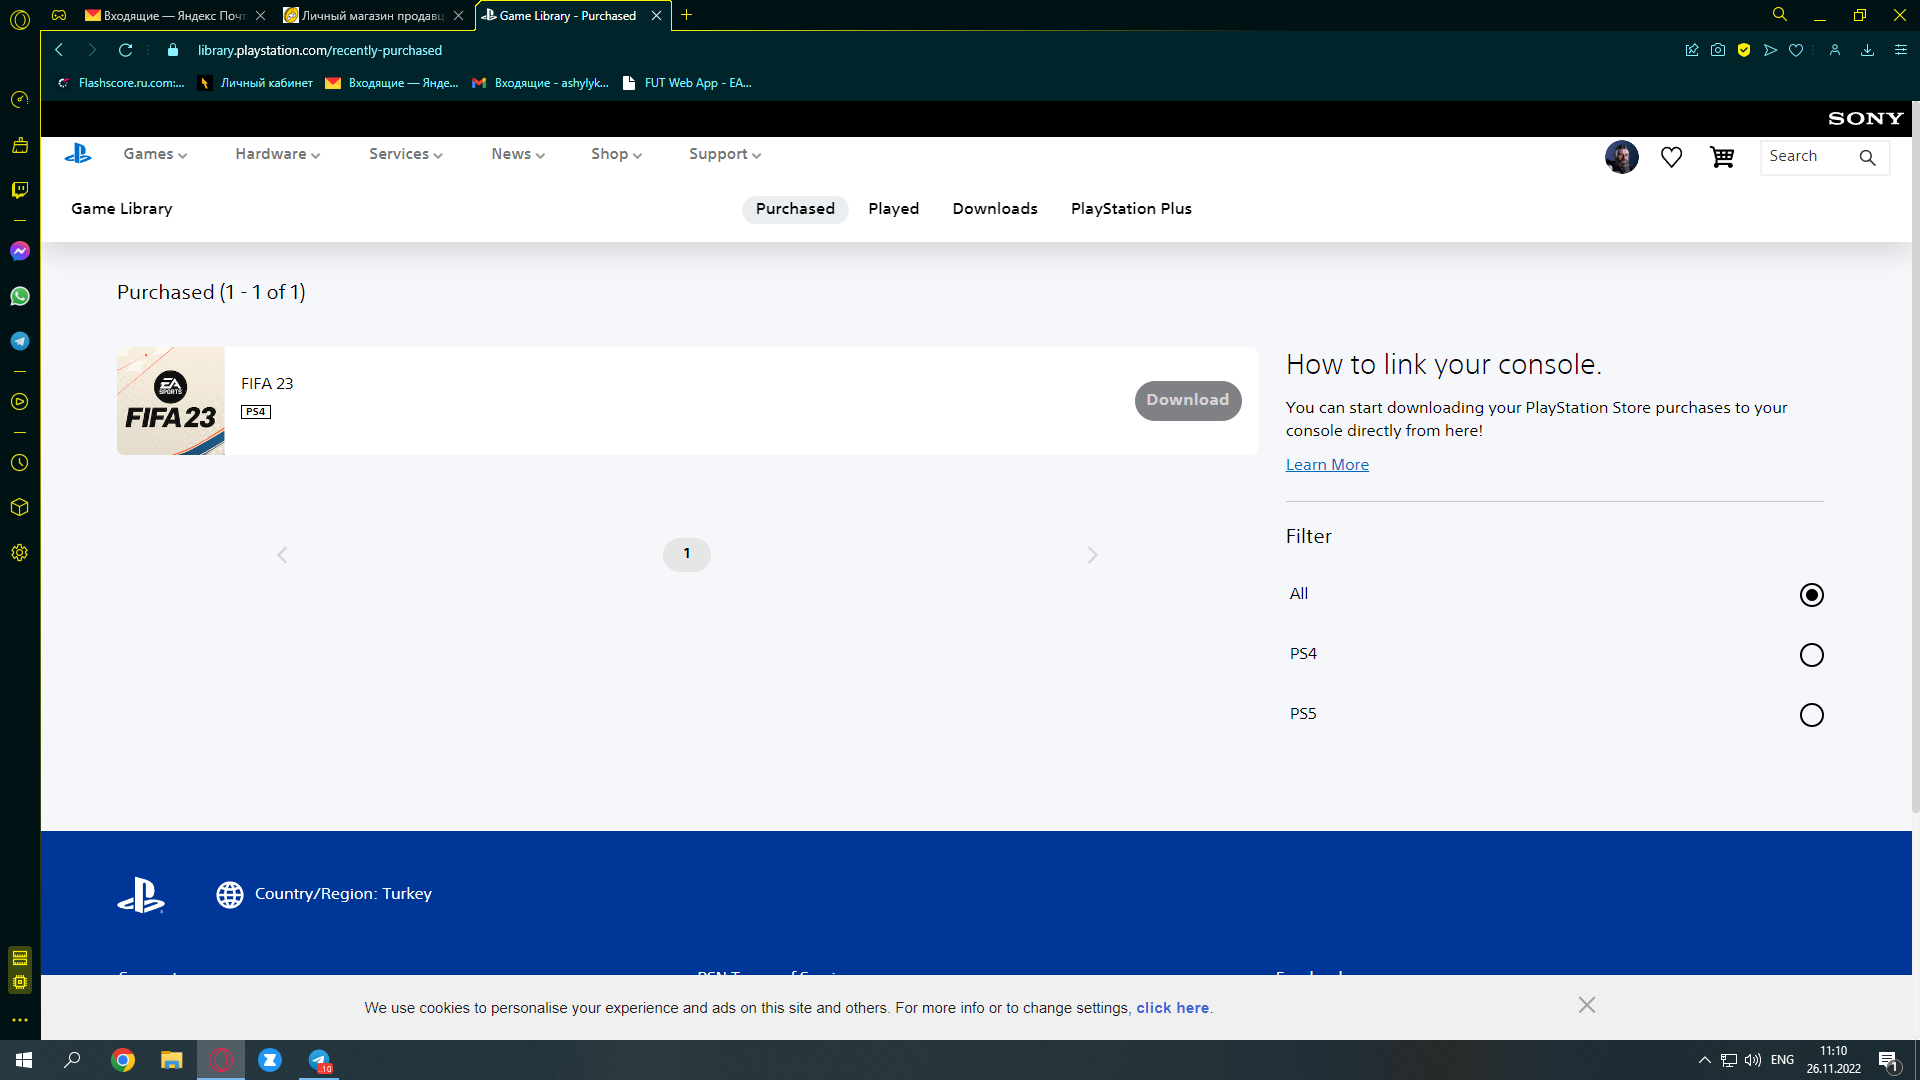Switch to the Purchased tab
Screen dimensions: 1920x1080
click(x=795, y=209)
